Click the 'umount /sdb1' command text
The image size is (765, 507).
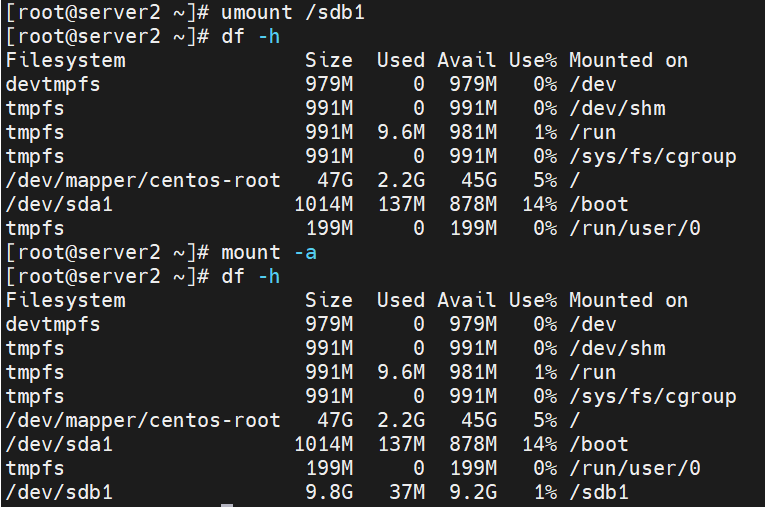click(293, 13)
